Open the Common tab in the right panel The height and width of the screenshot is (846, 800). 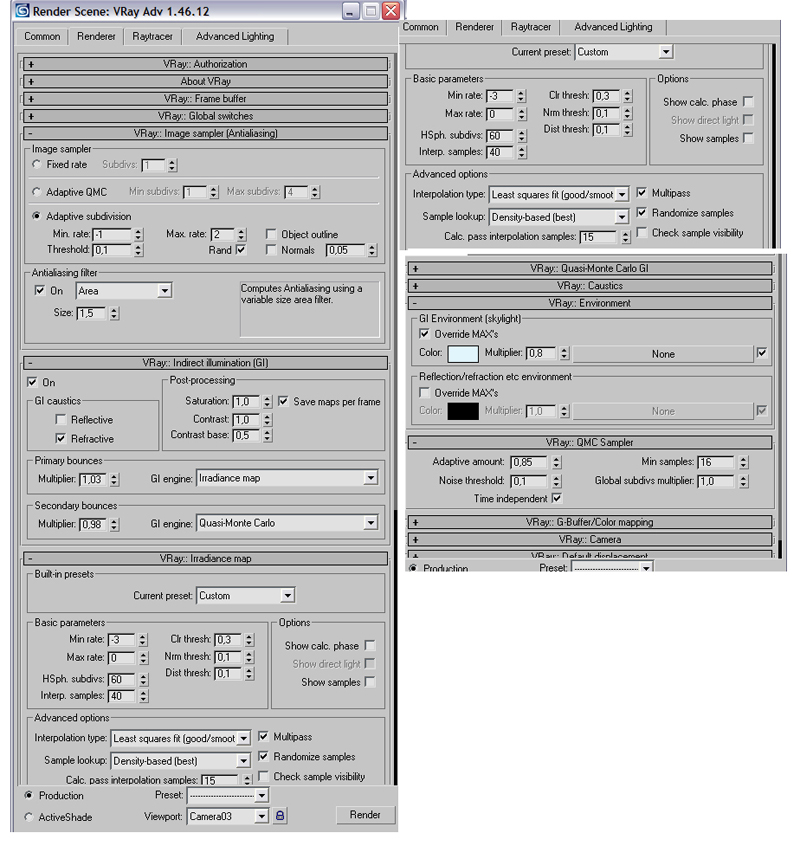tap(421, 26)
